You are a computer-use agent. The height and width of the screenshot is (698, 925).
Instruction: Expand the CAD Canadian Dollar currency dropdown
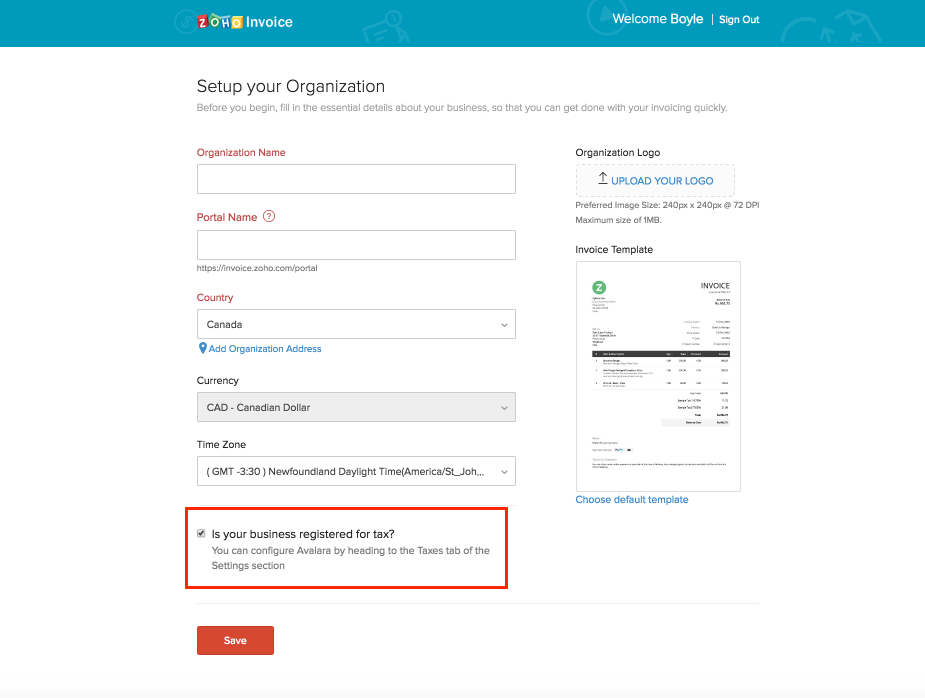(356, 407)
